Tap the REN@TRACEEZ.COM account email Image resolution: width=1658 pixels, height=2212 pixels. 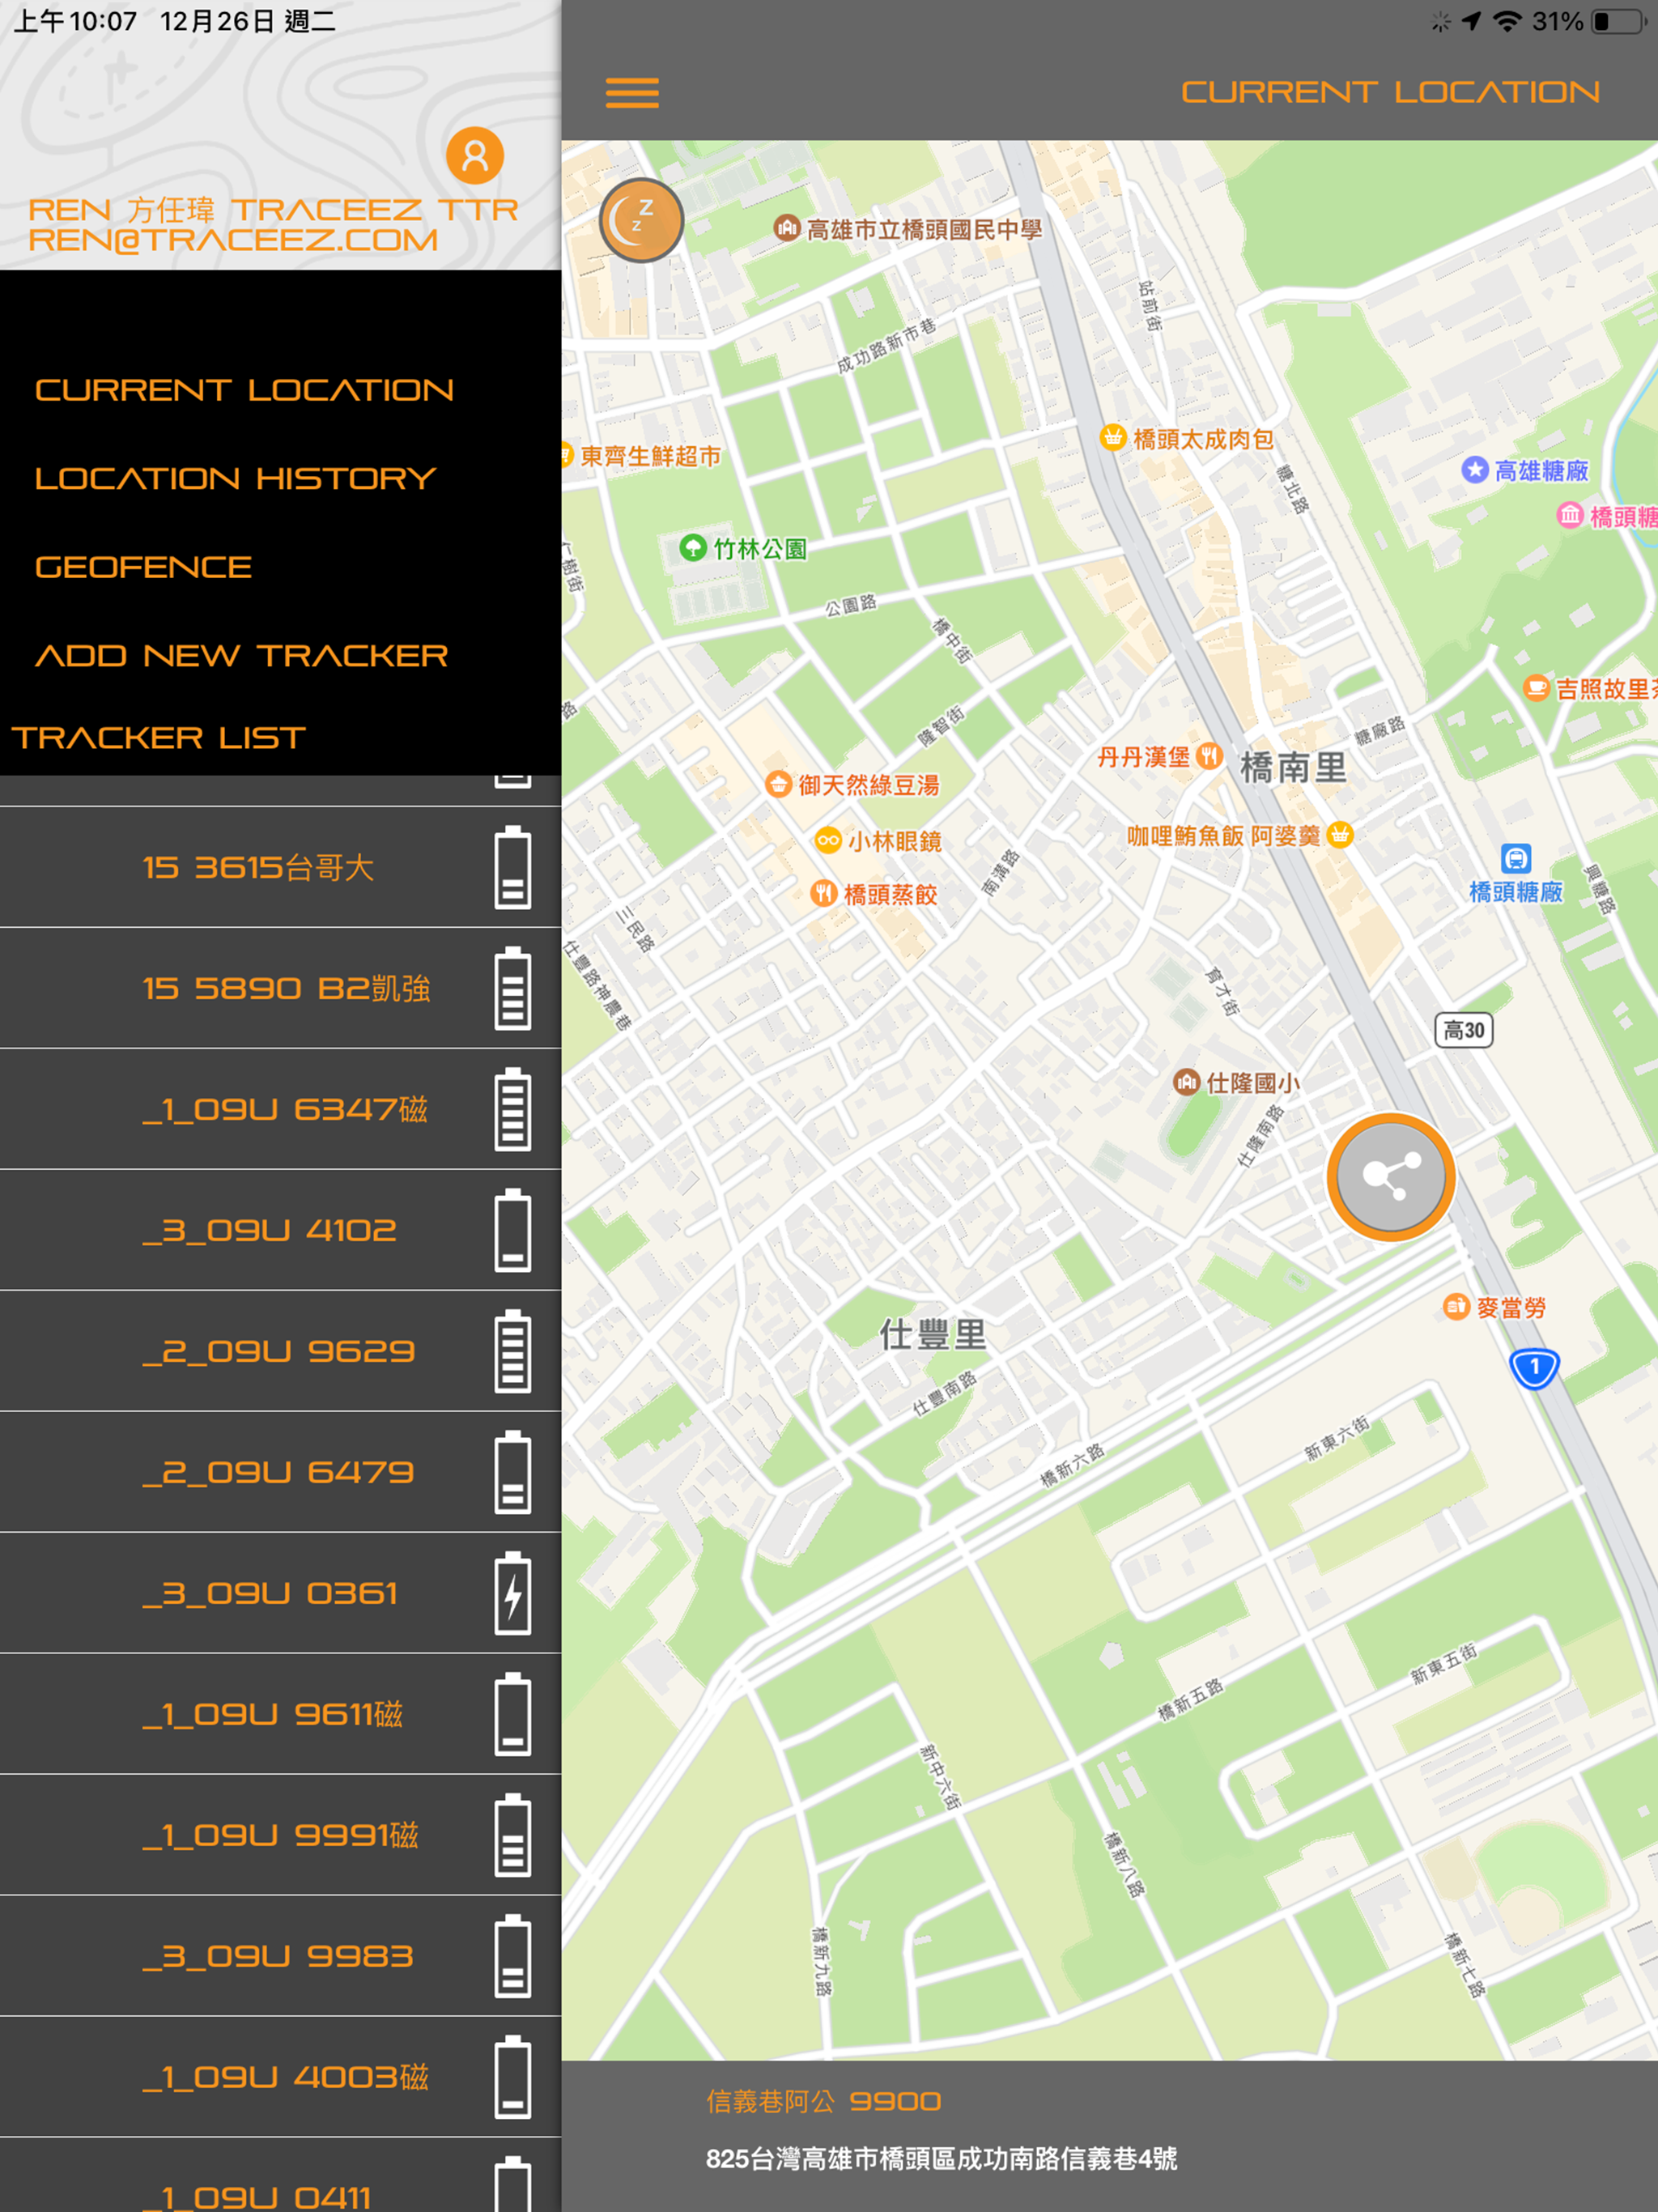(x=233, y=240)
